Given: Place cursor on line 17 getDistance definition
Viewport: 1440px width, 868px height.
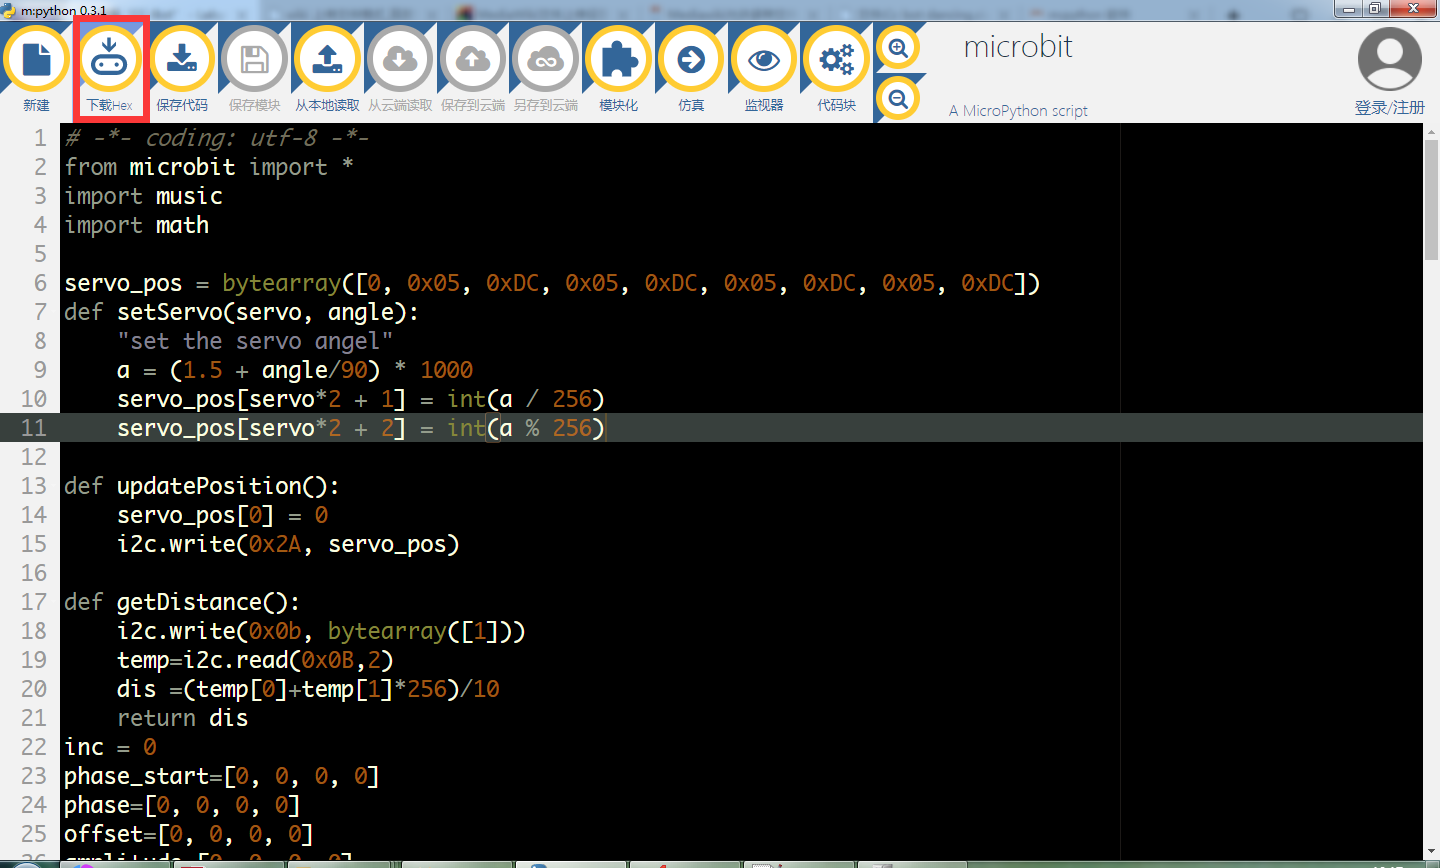Looking at the screenshot, I should click(182, 602).
